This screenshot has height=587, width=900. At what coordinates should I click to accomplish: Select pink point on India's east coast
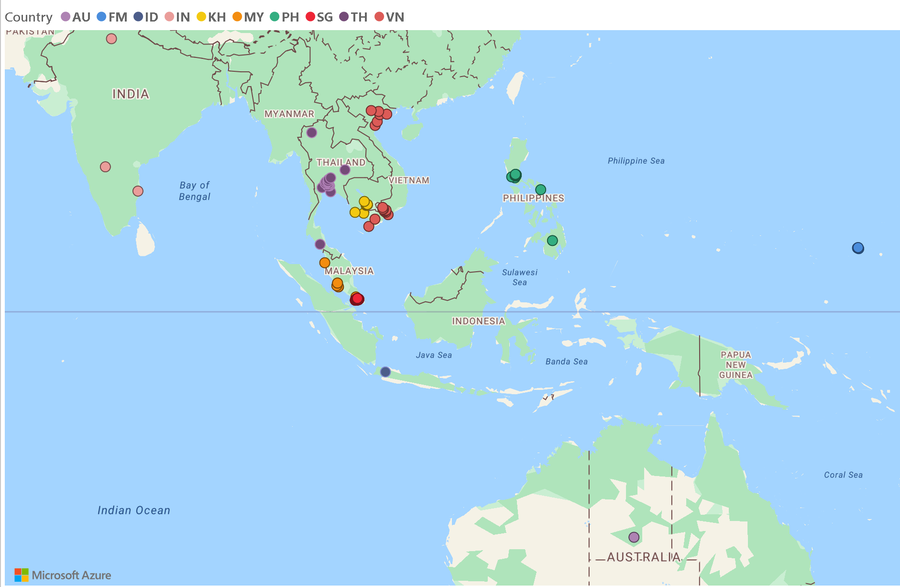click(x=138, y=191)
